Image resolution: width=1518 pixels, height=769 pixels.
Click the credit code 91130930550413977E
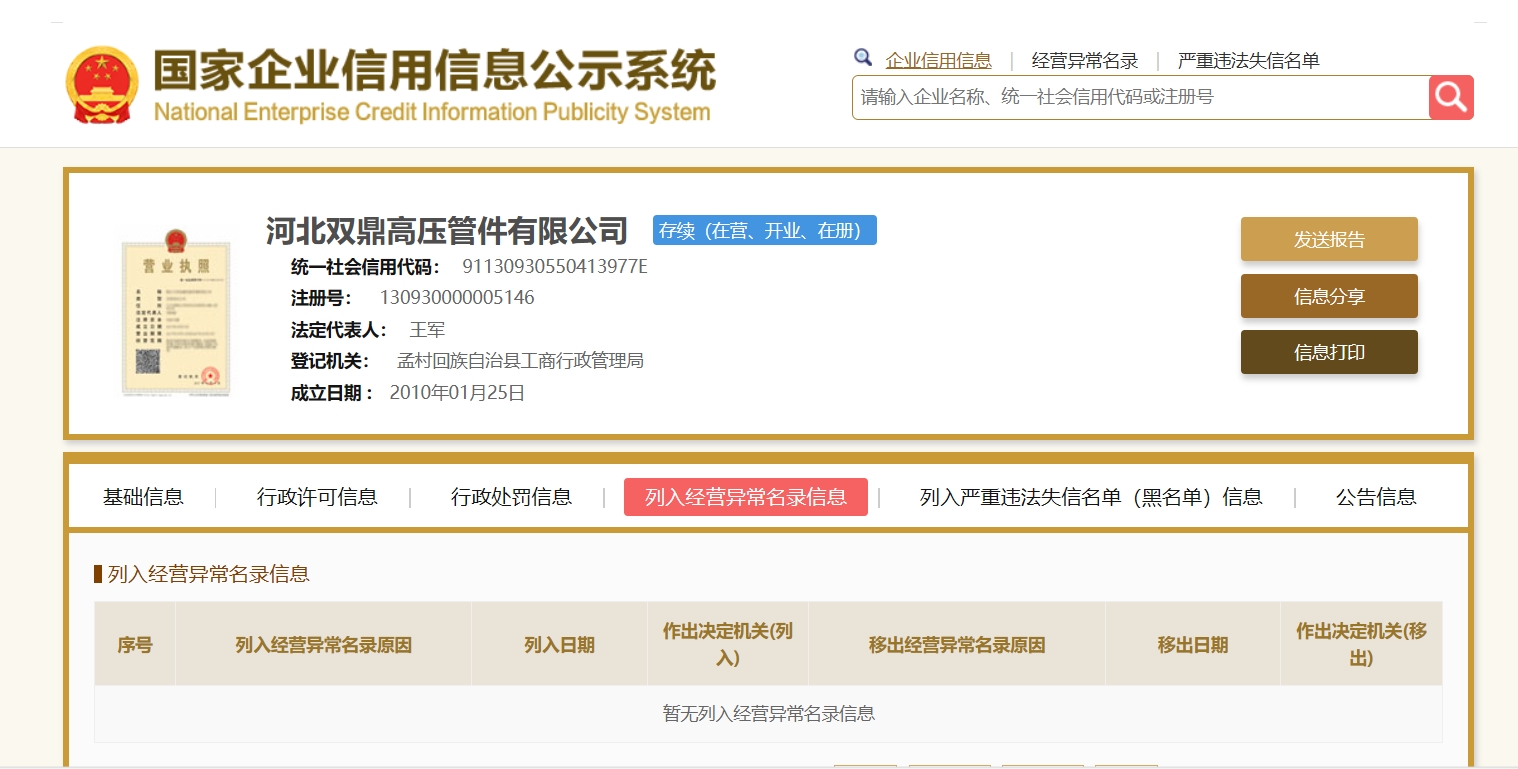555,266
